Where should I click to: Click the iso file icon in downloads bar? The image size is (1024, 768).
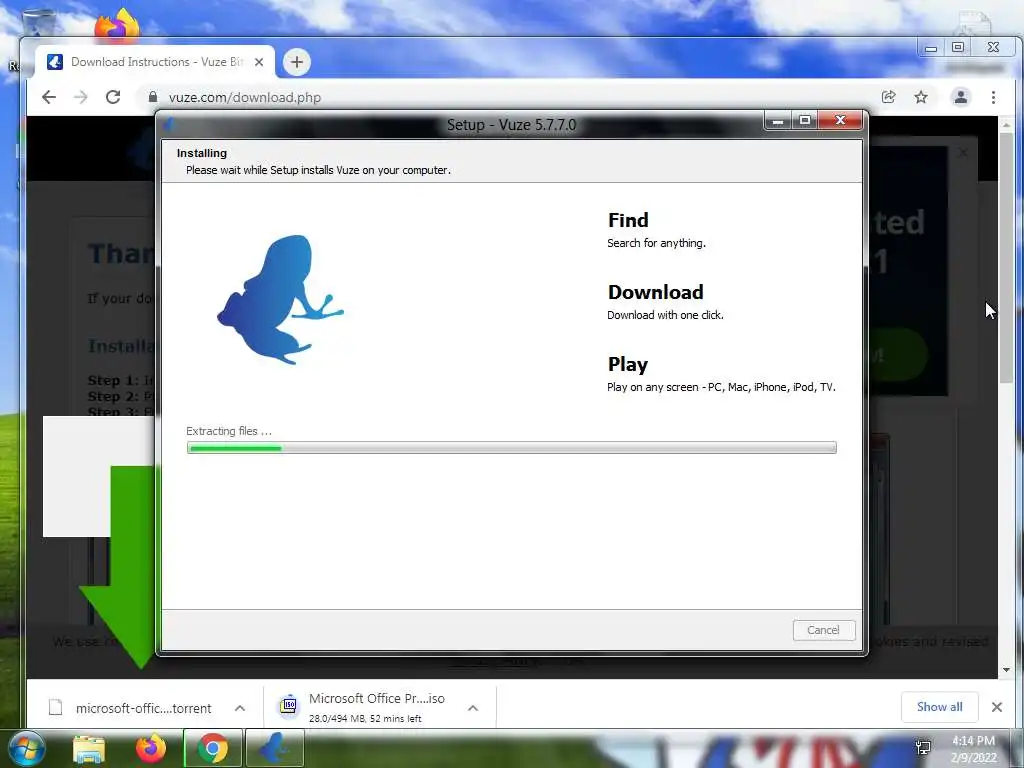click(x=288, y=706)
